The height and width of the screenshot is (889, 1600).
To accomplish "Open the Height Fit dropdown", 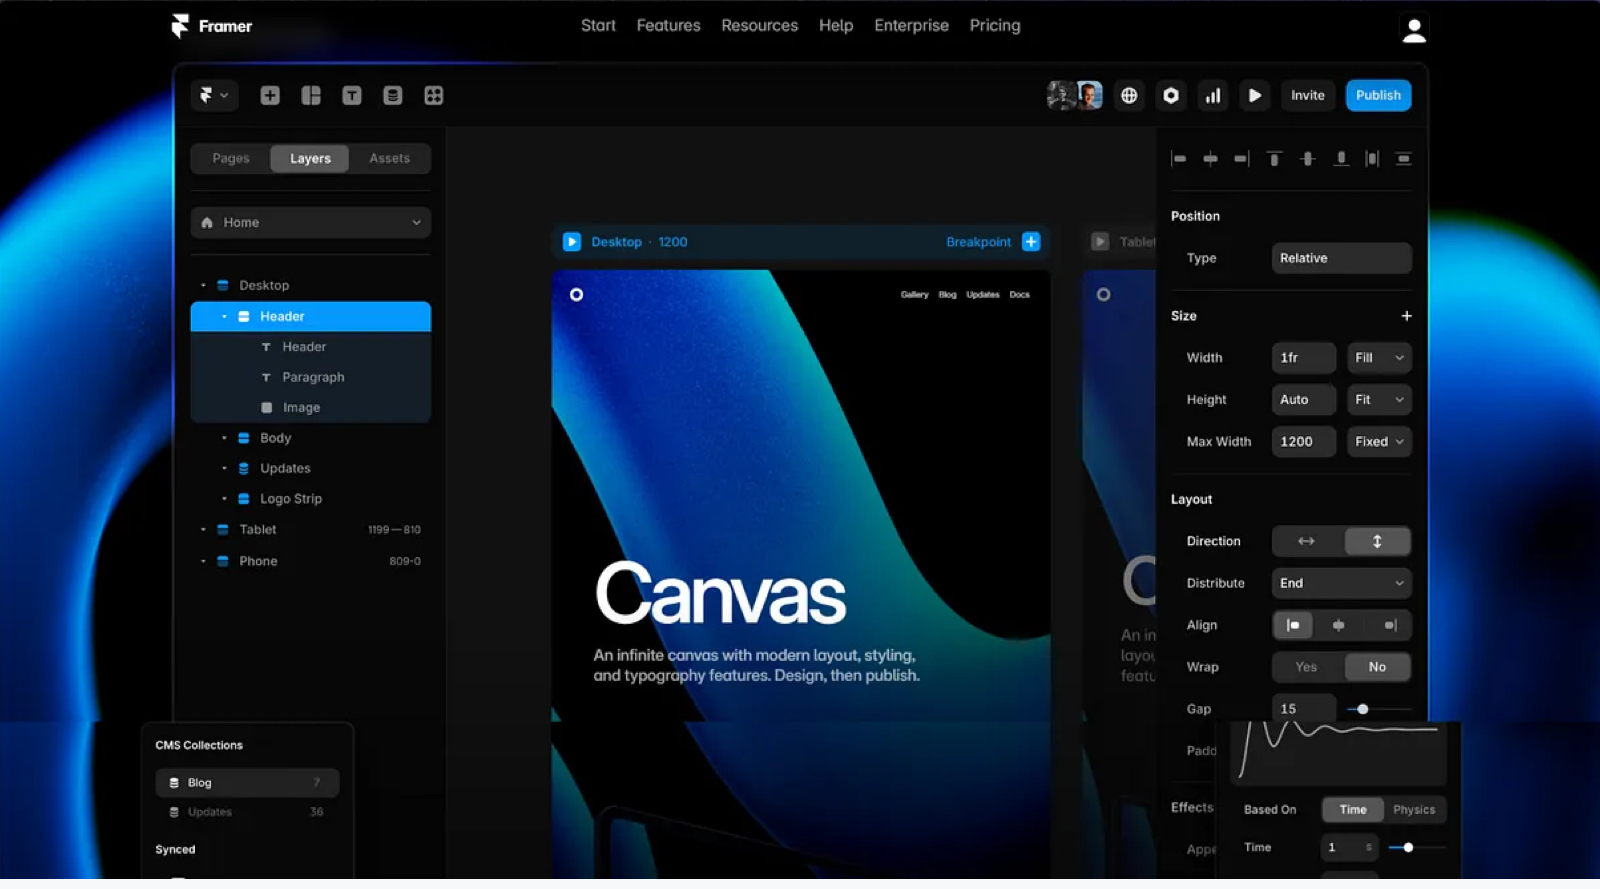I will point(1378,400).
